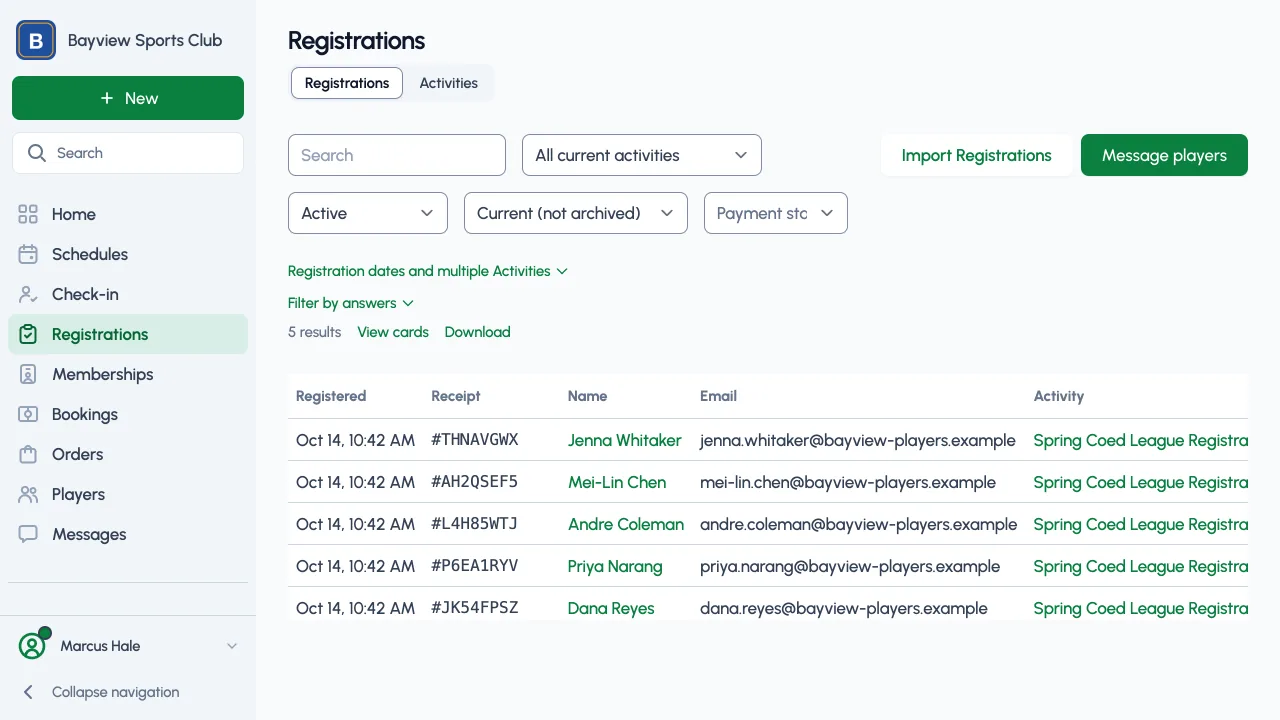
Task: Click the Schedules calendar icon
Action: [28, 254]
